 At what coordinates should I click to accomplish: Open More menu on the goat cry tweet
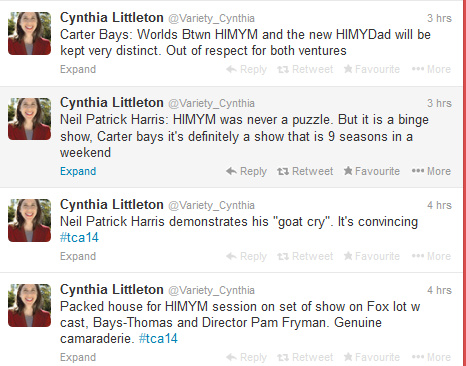(431, 256)
